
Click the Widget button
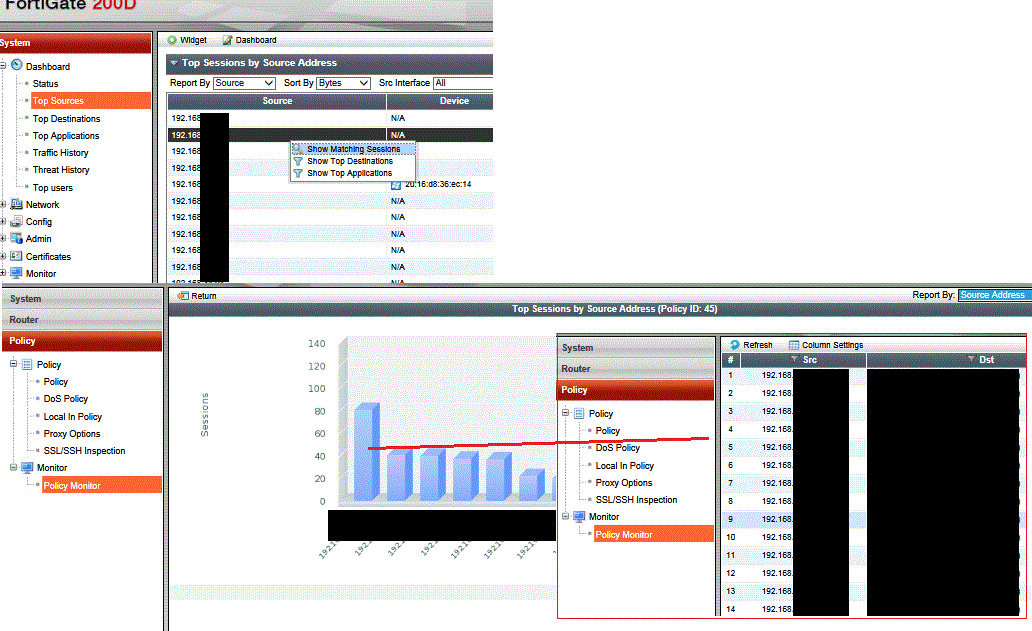pos(187,40)
